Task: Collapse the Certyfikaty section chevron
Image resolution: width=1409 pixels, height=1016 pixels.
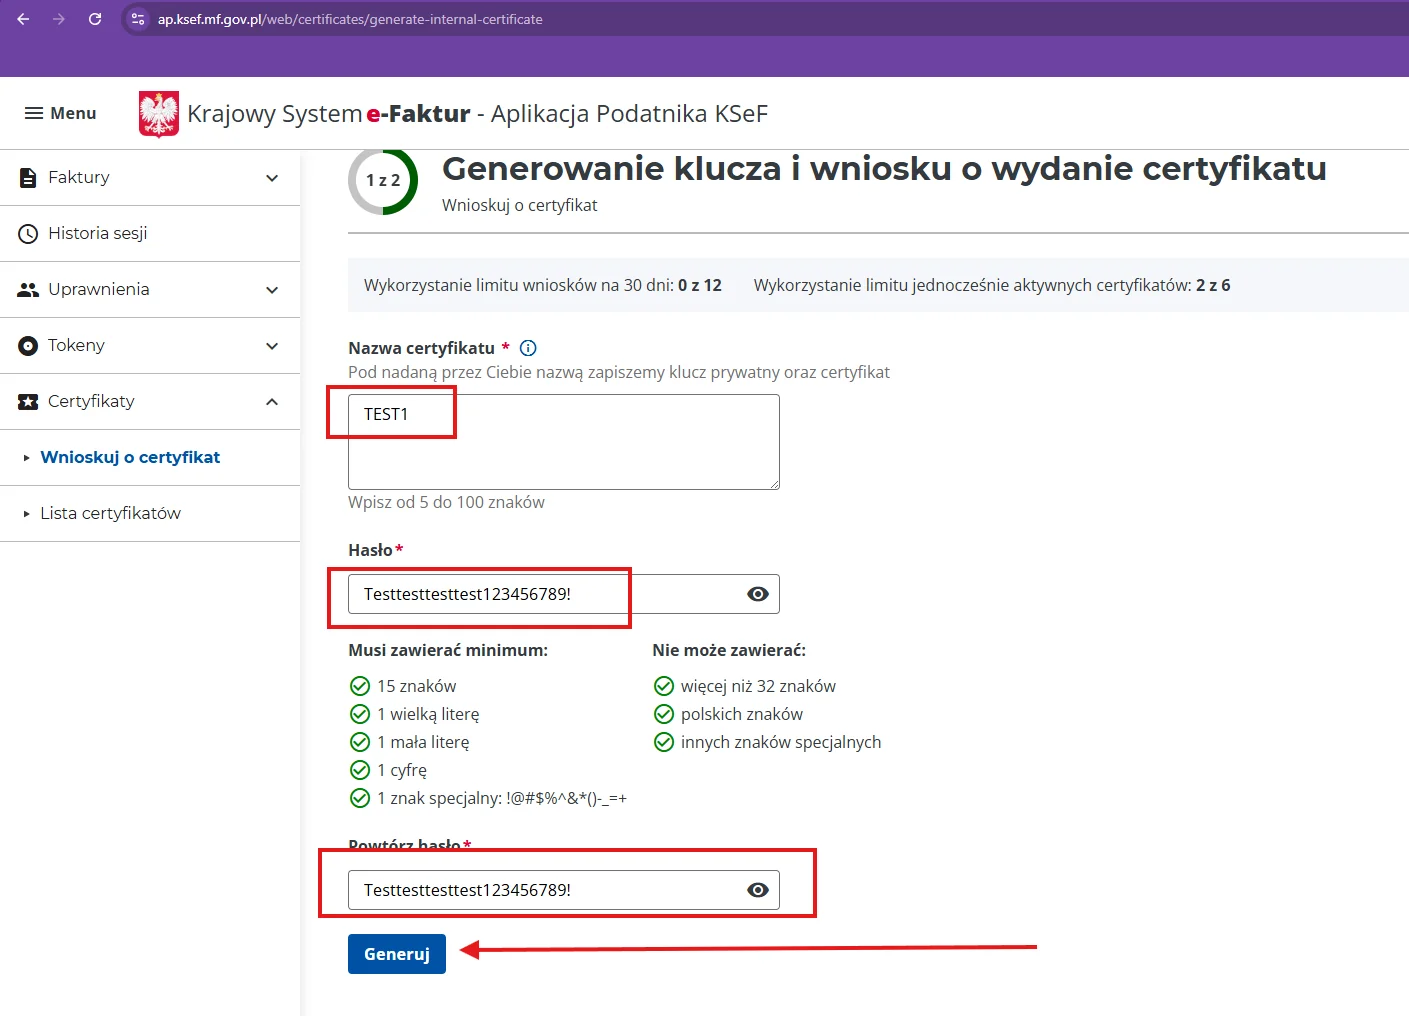Action: tap(272, 401)
